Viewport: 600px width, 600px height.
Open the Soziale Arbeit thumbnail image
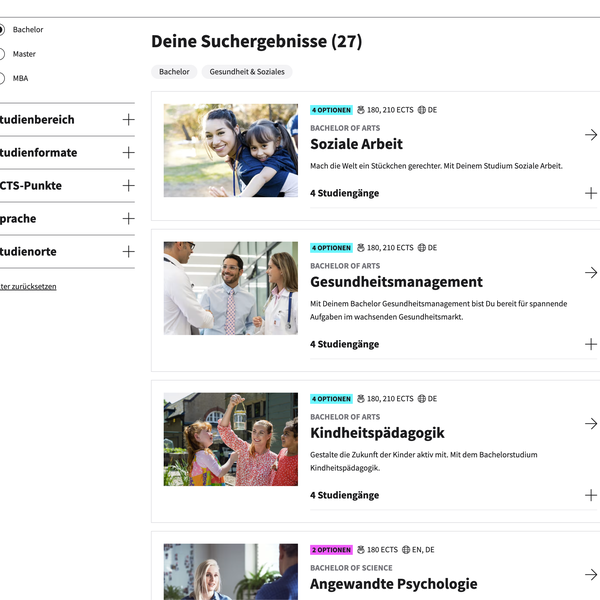pyautogui.click(x=231, y=150)
